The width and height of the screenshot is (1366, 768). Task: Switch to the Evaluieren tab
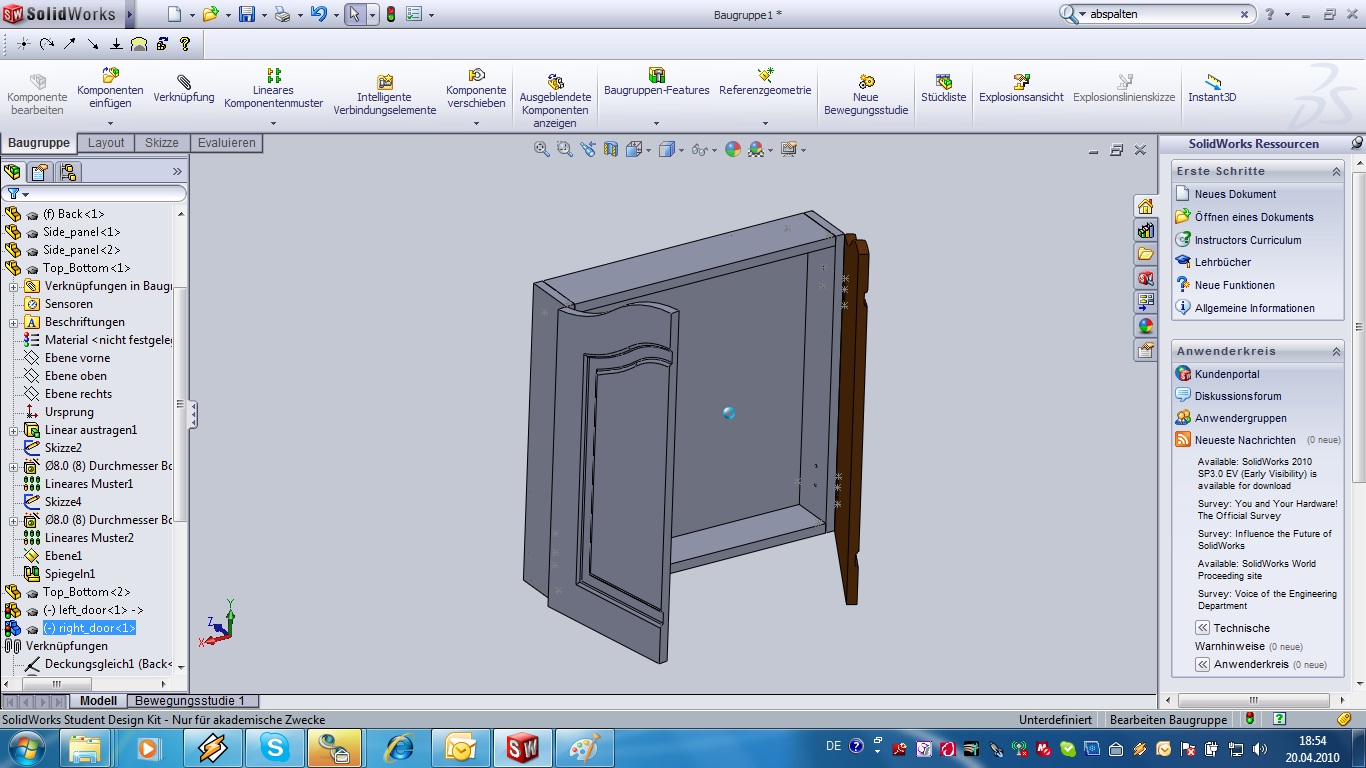[x=226, y=143]
